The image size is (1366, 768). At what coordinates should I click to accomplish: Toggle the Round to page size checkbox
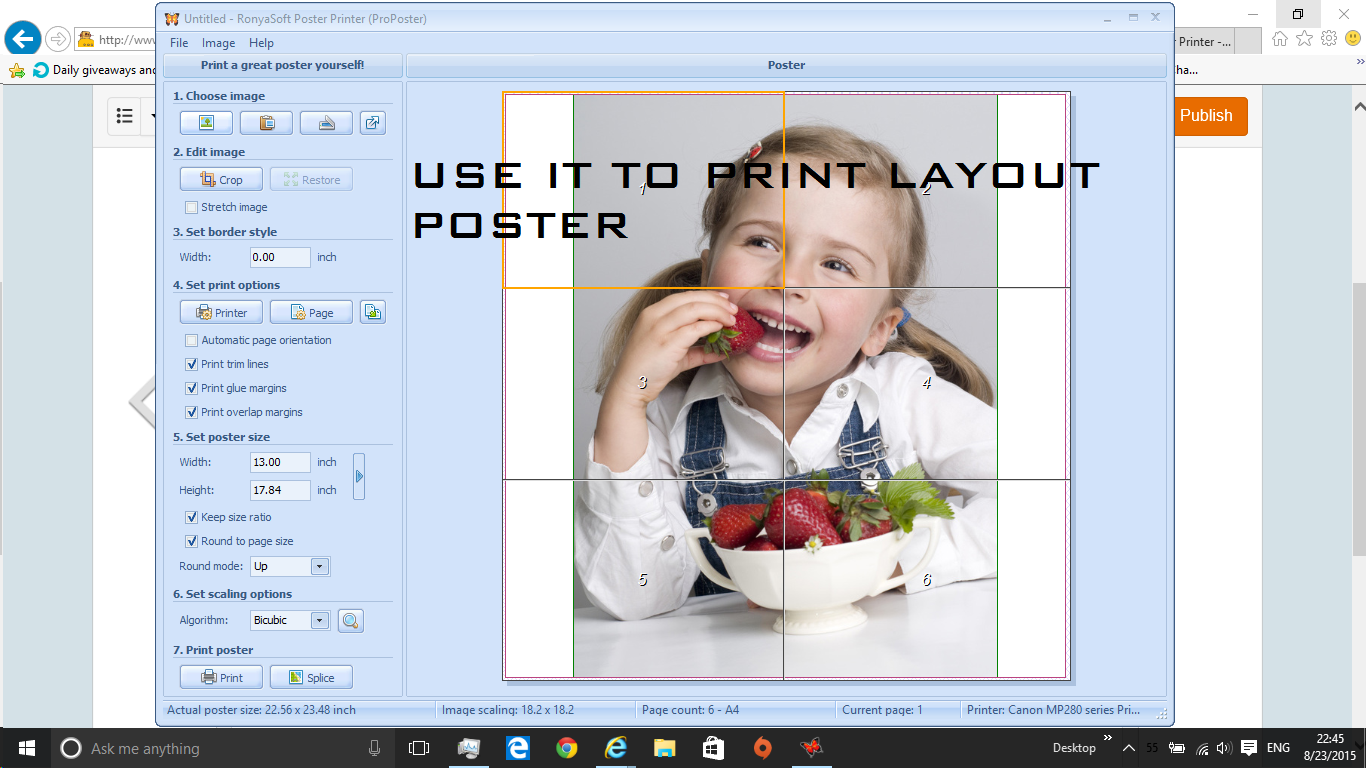(192, 541)
